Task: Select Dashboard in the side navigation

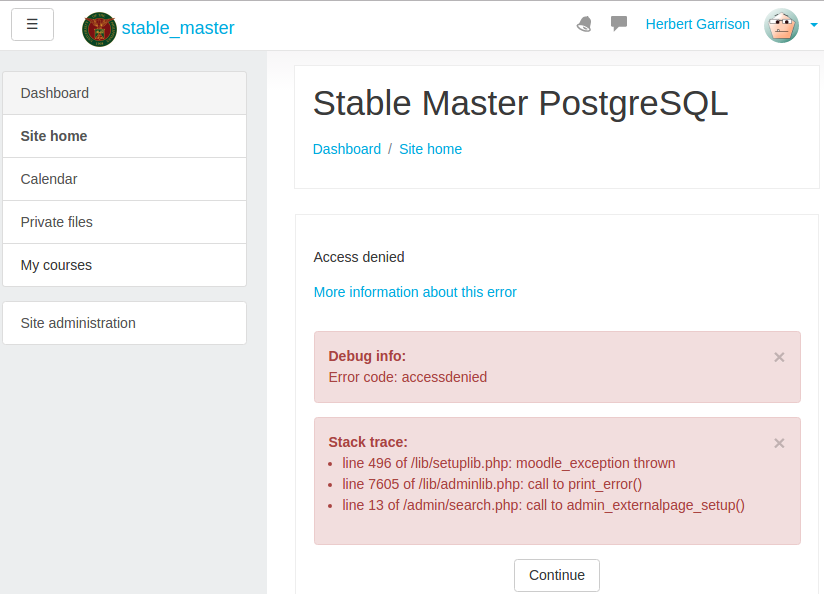Action: 125,93
